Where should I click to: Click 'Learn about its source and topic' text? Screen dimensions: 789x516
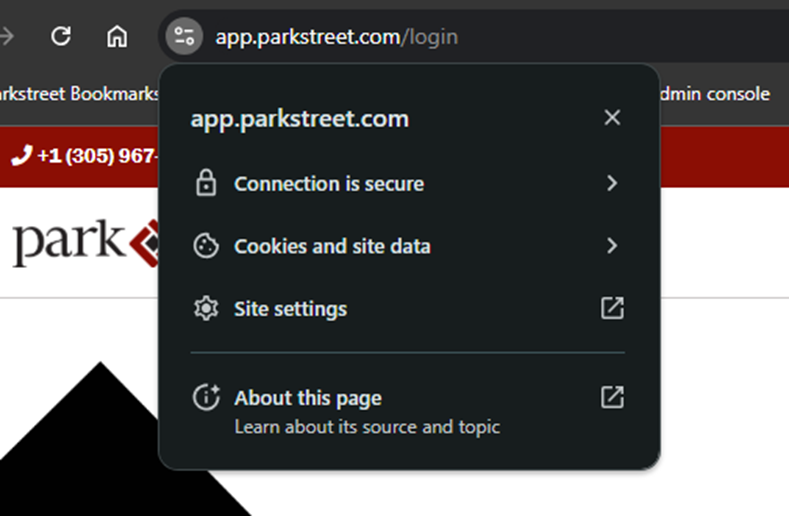coord(367,427)
